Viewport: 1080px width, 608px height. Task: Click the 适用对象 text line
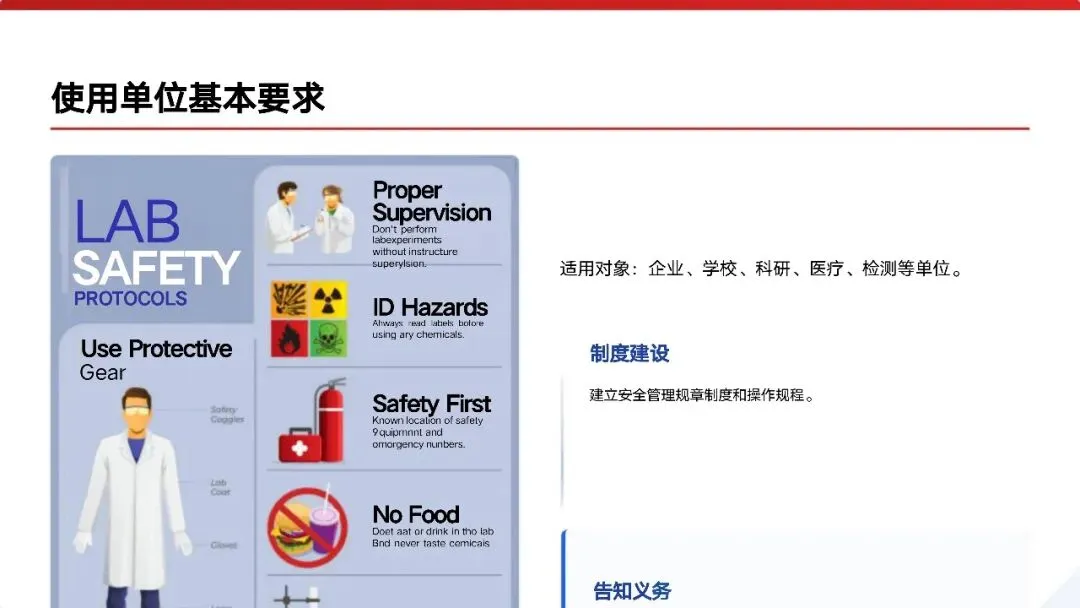click(763, 269)
